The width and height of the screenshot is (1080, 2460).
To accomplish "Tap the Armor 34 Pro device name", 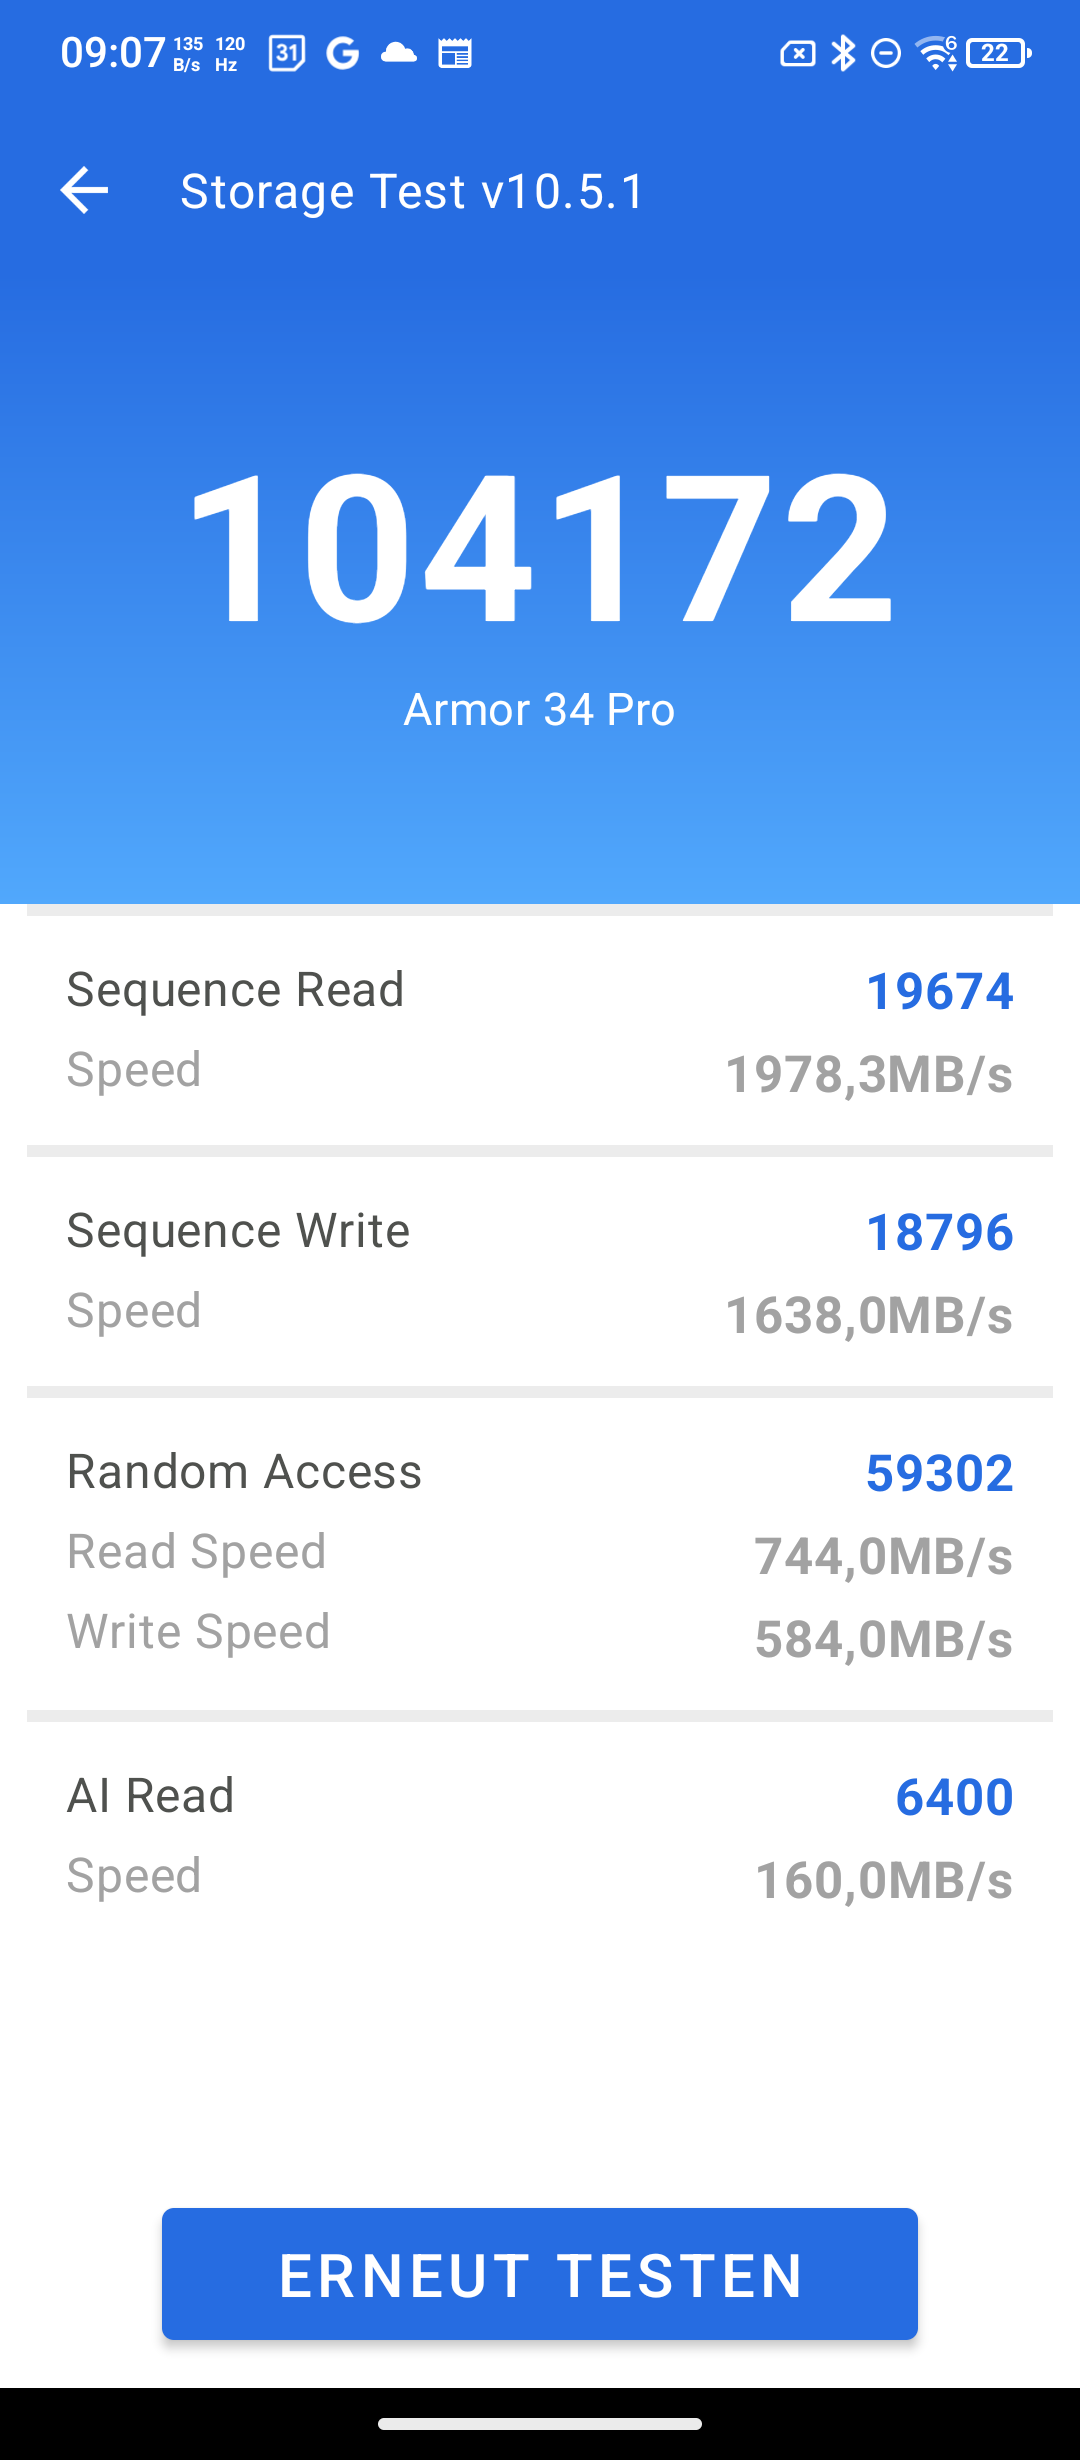I will (540, 710).
